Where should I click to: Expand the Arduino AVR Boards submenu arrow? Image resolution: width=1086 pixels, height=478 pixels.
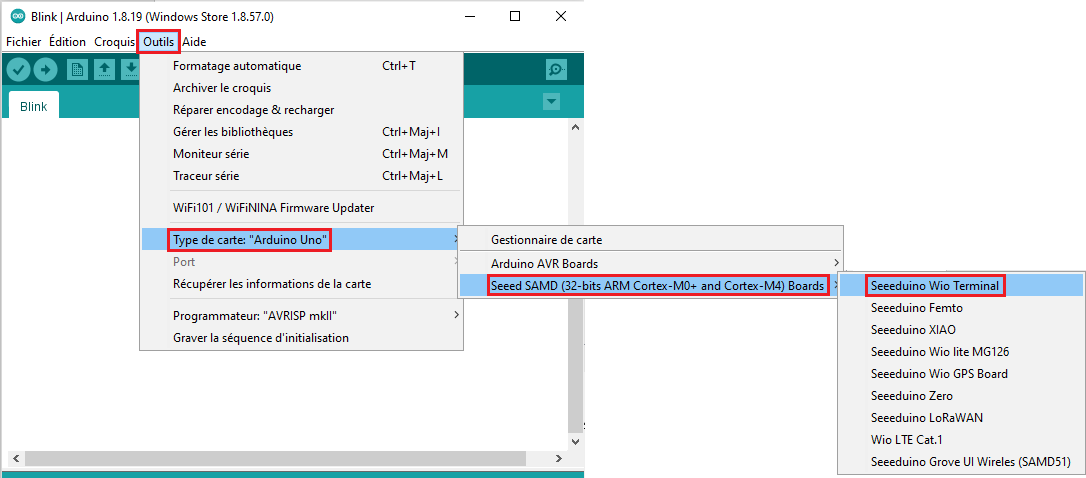coord(836,263)
